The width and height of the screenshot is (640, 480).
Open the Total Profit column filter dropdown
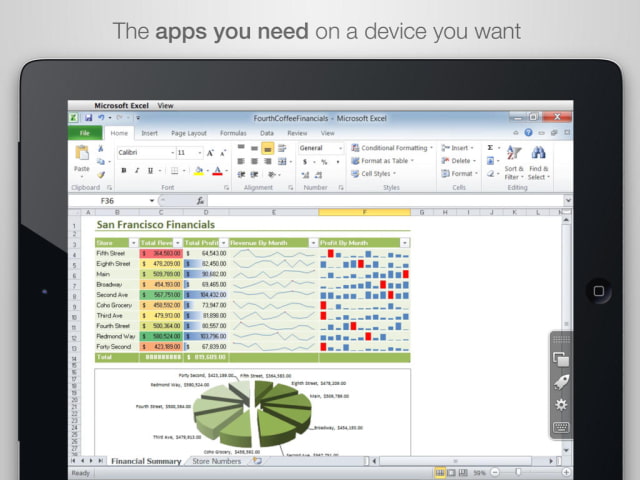click(223, 243)
